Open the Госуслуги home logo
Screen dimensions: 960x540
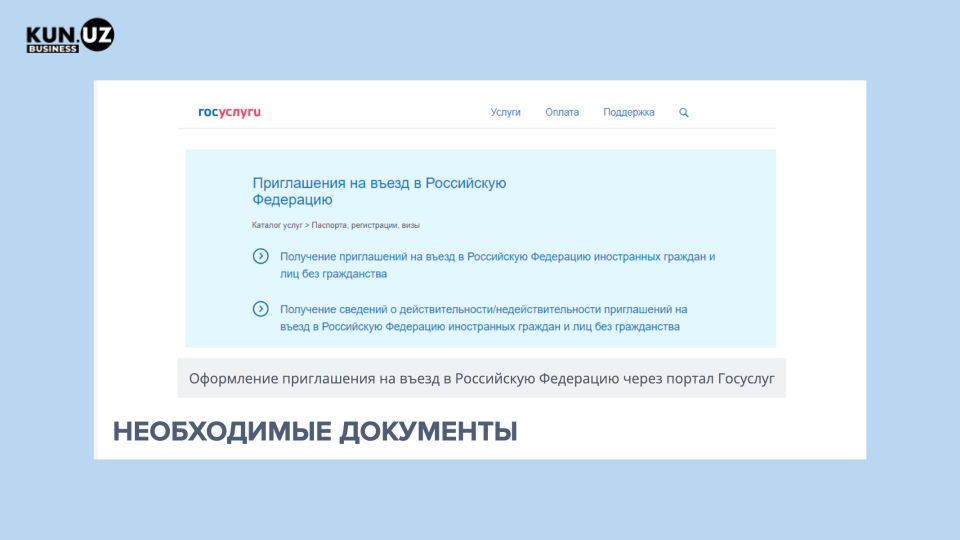pyautogui.click(x=229, y=112)
